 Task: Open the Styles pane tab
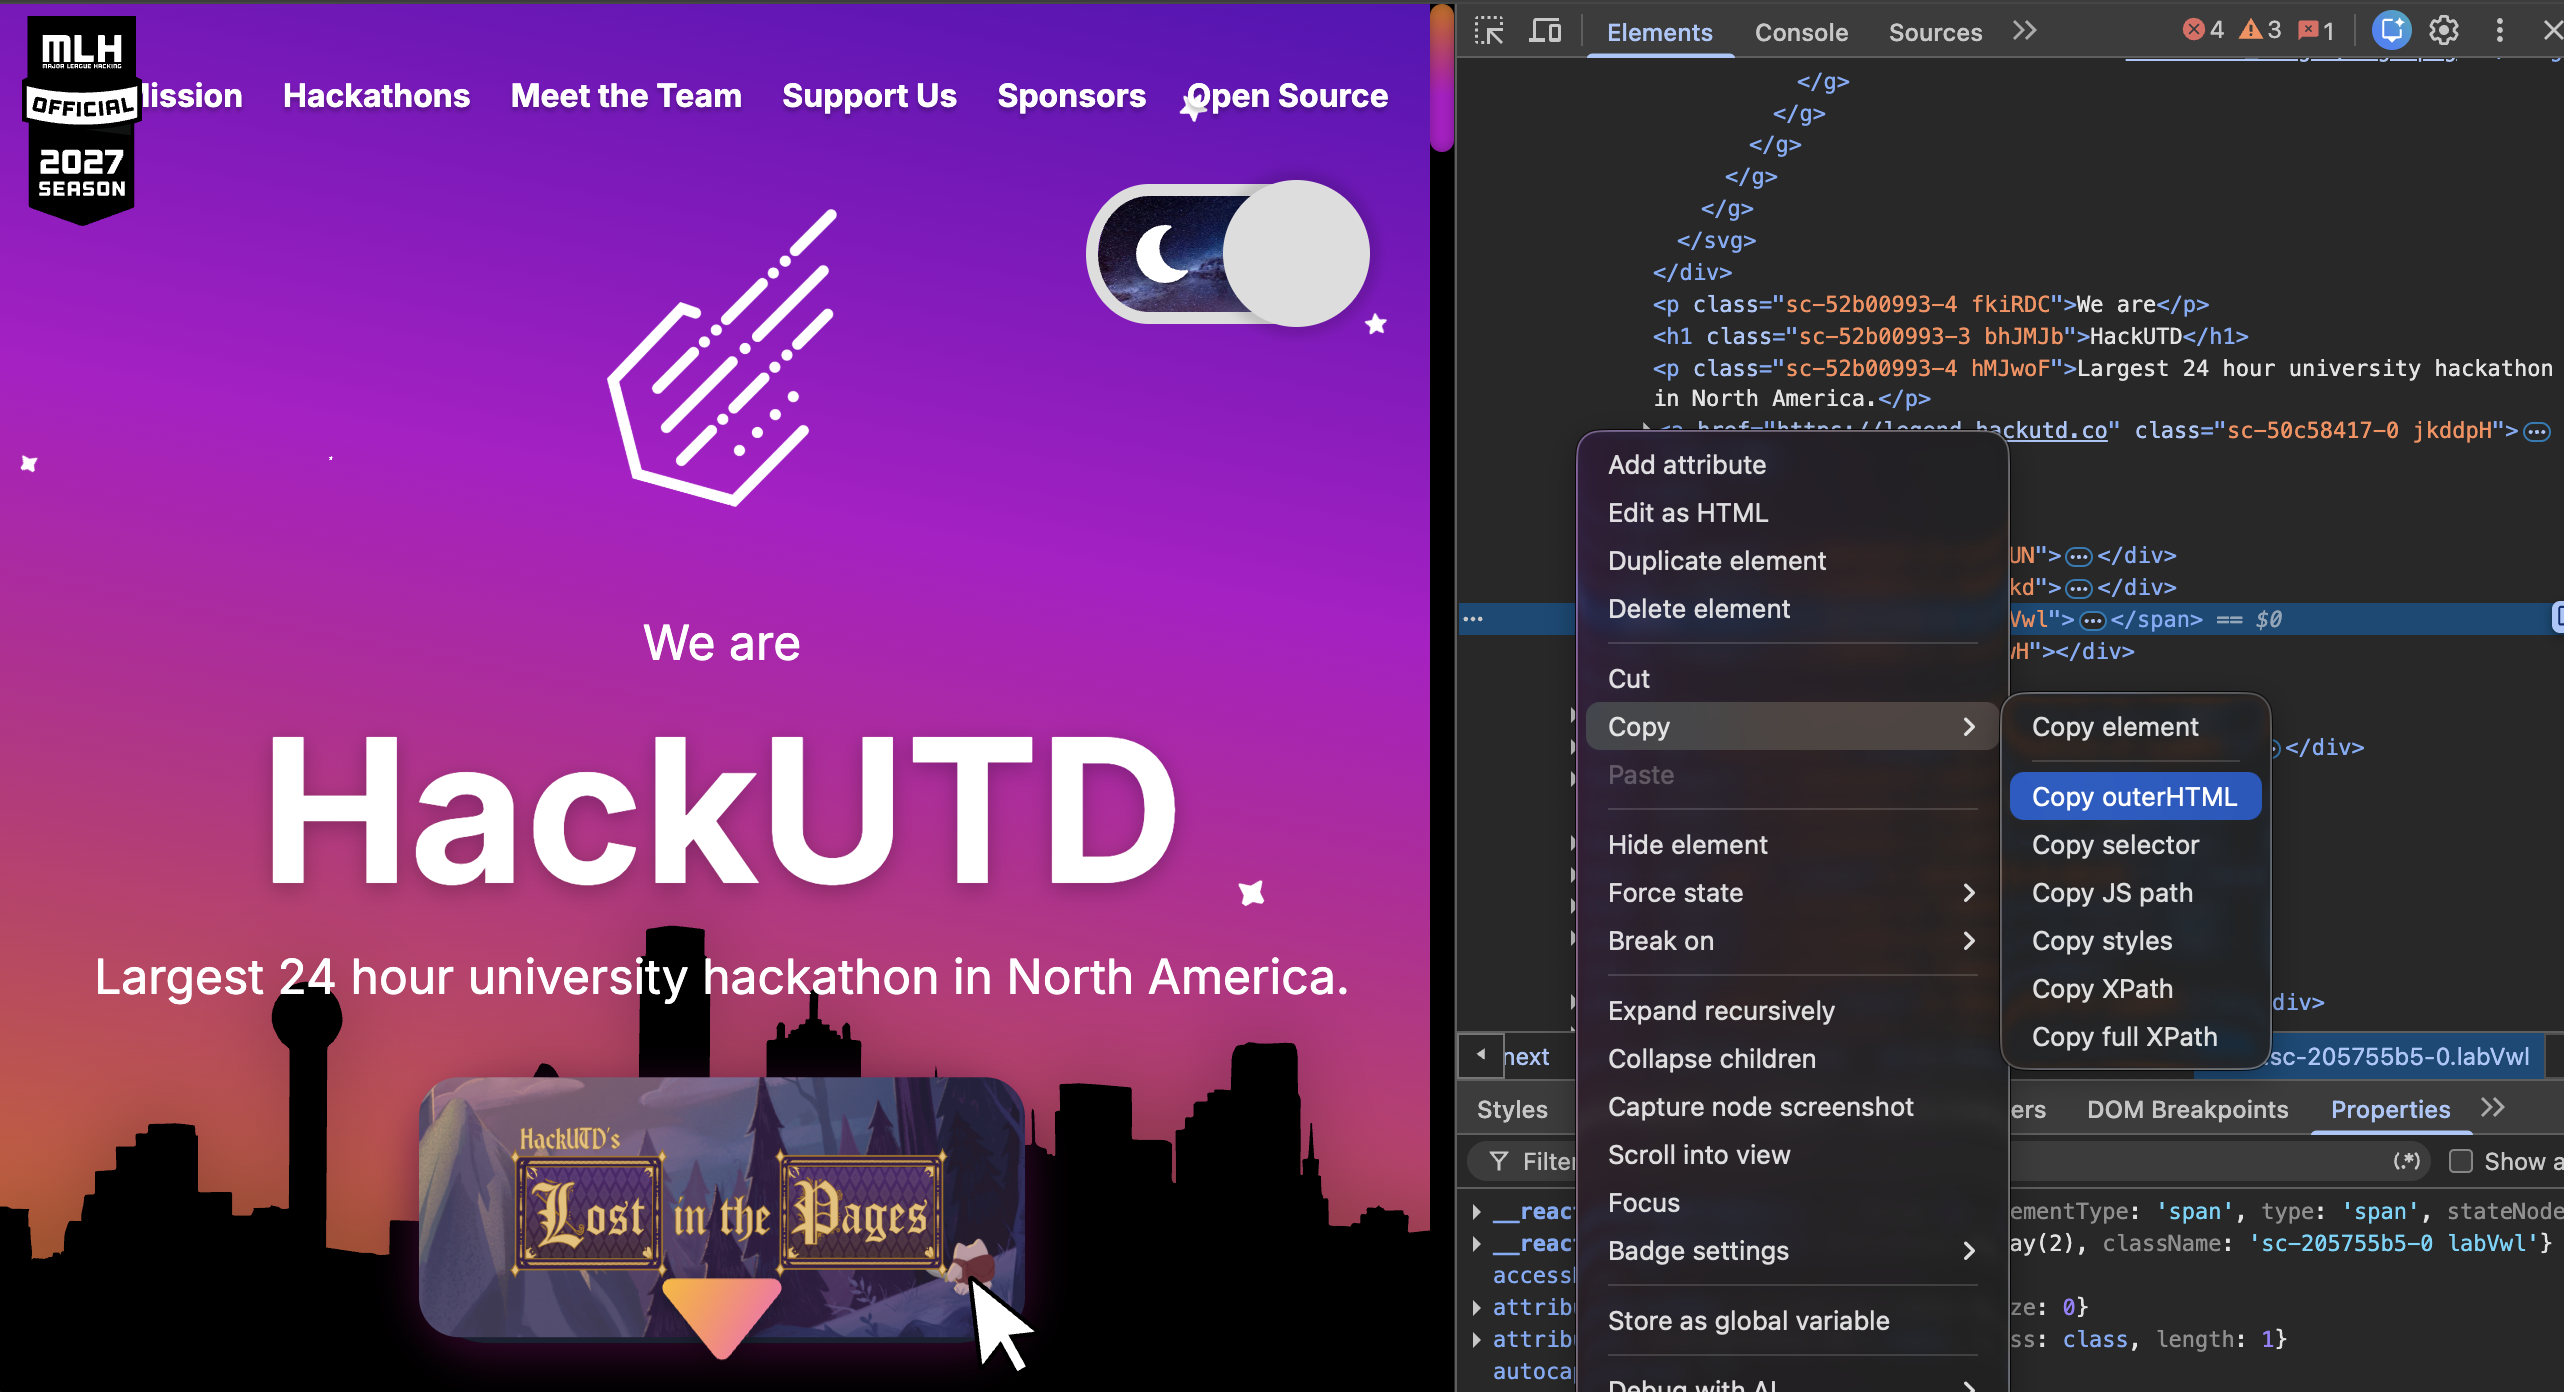coord(1512,1109)
